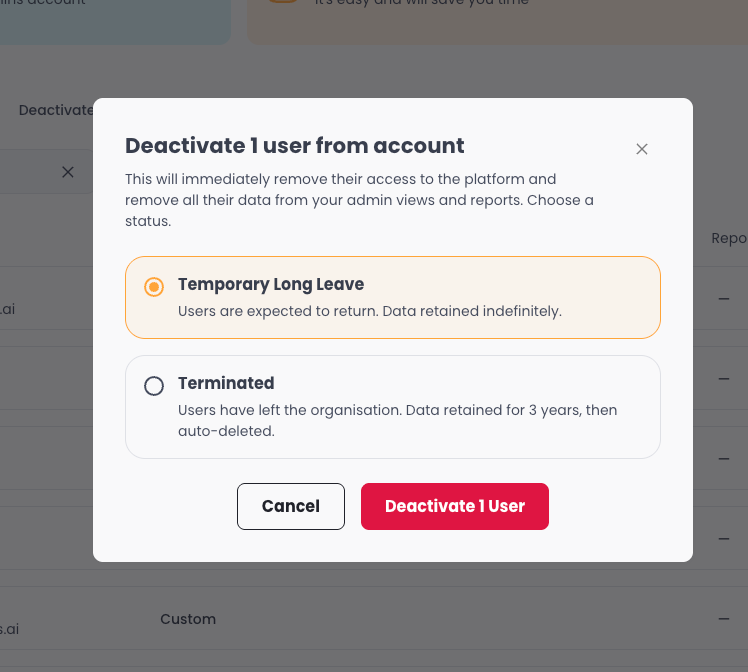Click the dash in the Custom row

point(724,619)
